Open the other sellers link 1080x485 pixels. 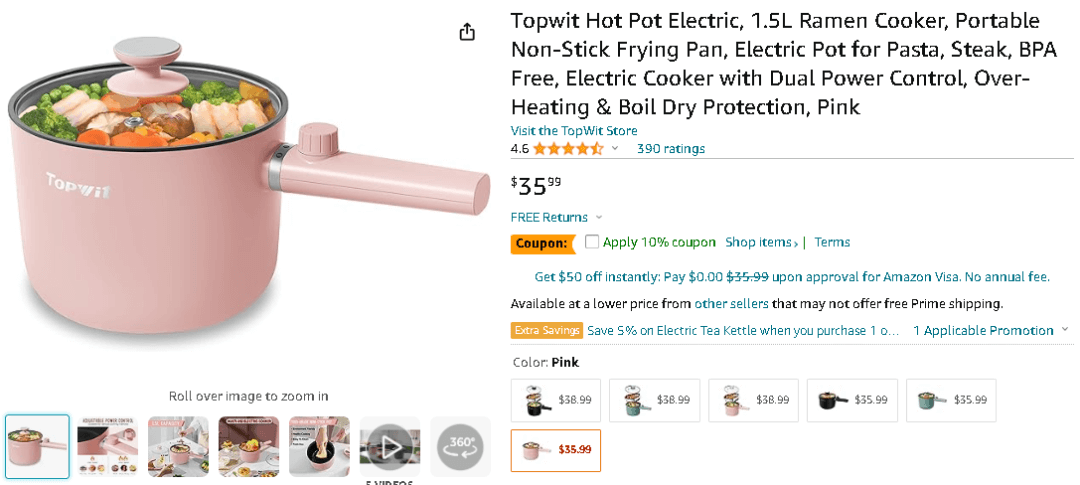[x=731, y=304]
